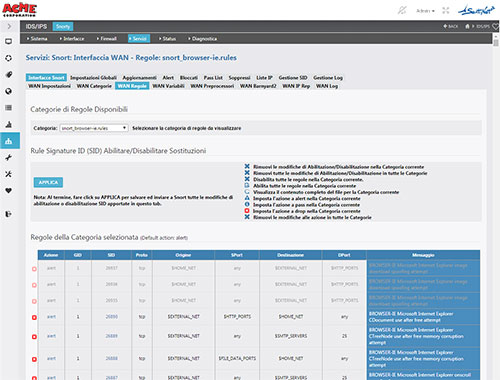Click icon to Visualizza il contenuto completo del file
The image size is (500, 380).
pyautogui.click(x=247, y=192)
